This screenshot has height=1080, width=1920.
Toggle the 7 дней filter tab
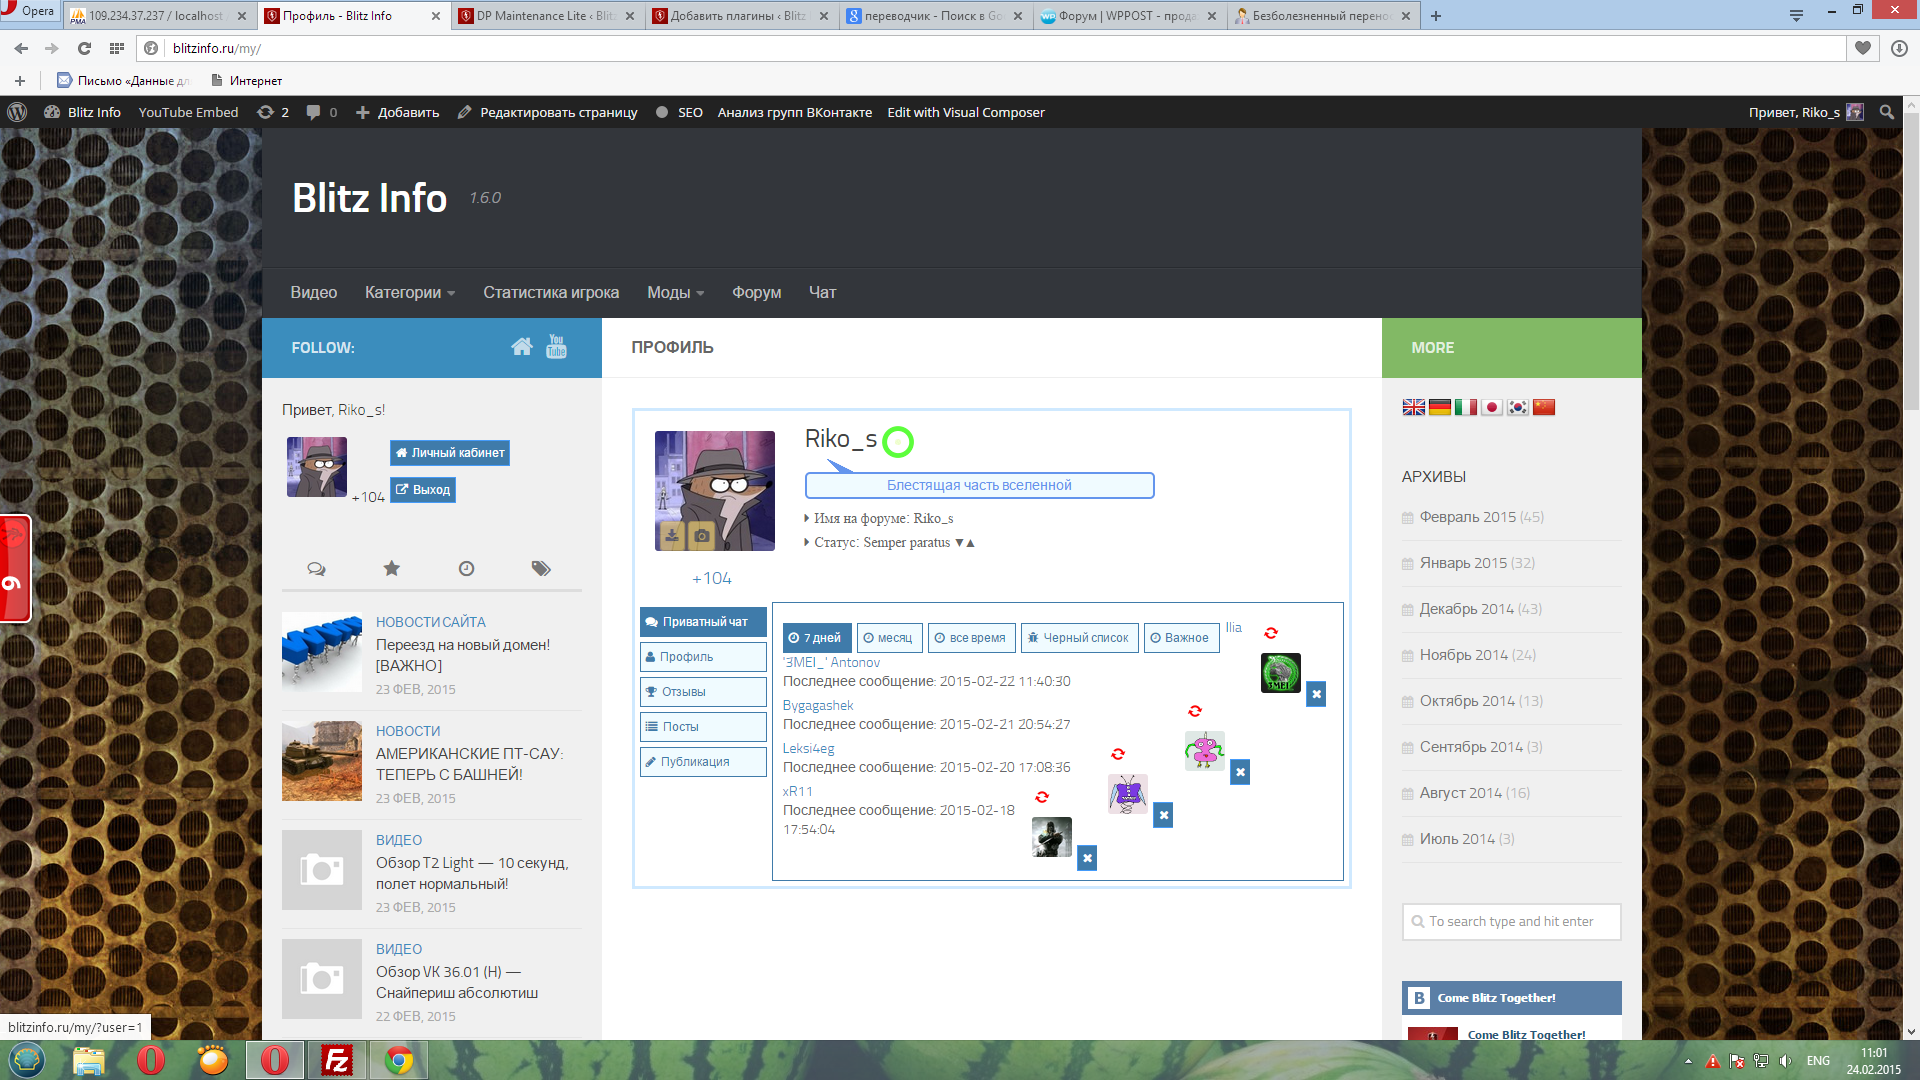(x=812, y=637)
